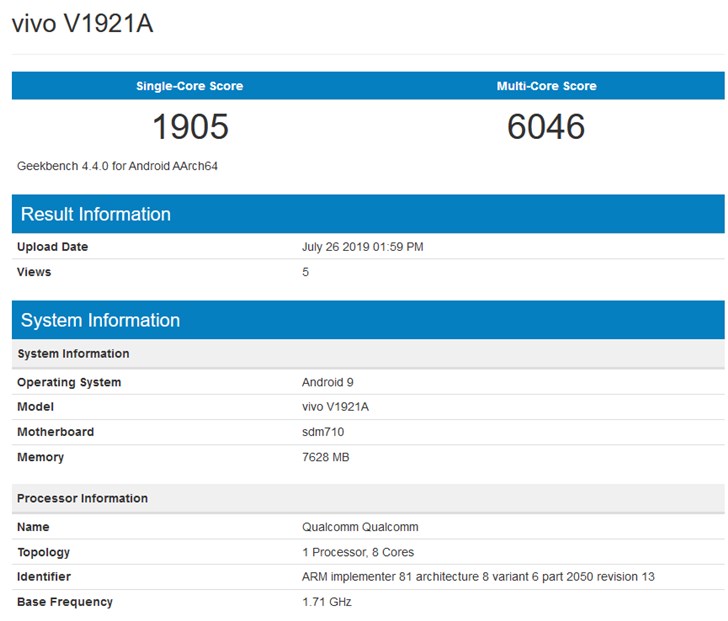This screenshot has height=621, width=728.
Task: Select the Android 9 operating system value
Action: pos(328,382)
